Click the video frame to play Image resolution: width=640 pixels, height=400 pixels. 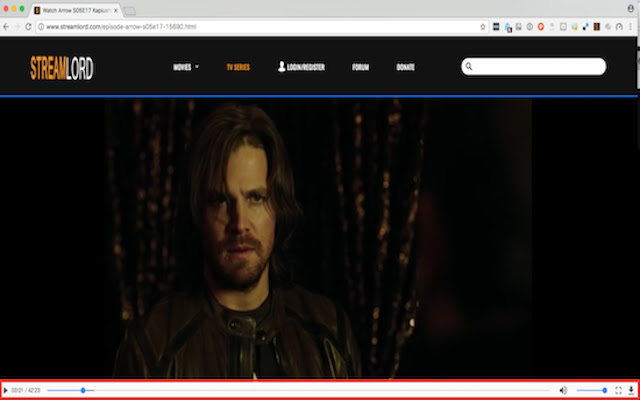[318, 238]
